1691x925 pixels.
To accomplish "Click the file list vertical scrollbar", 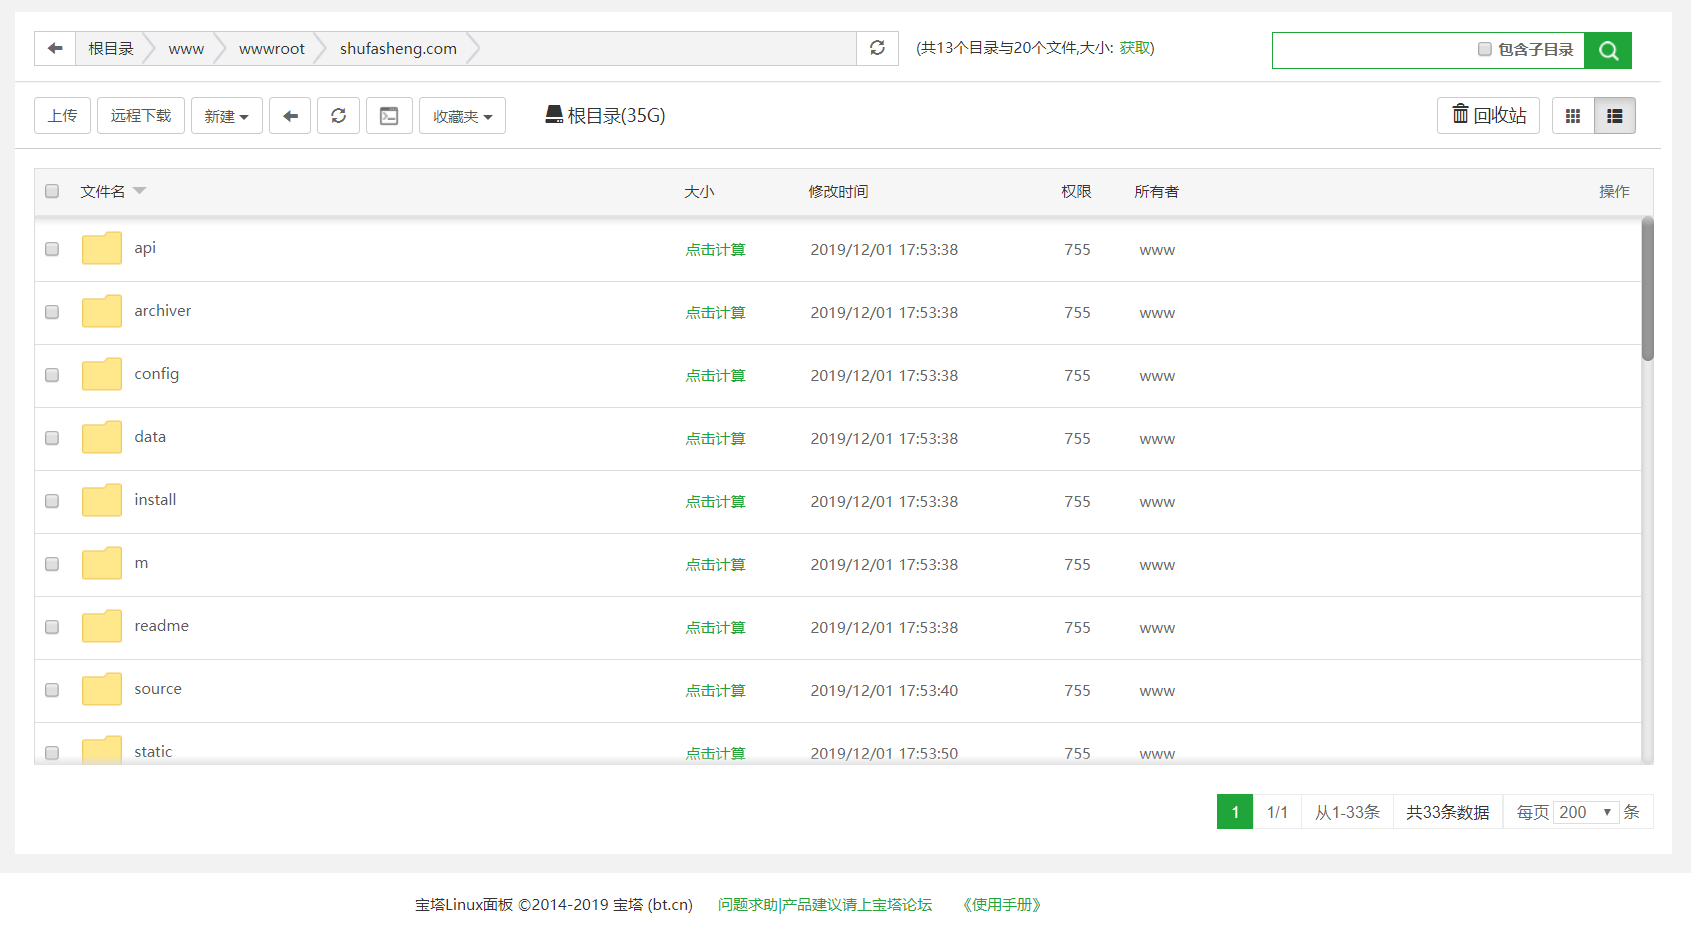I will coord(1647,289).
